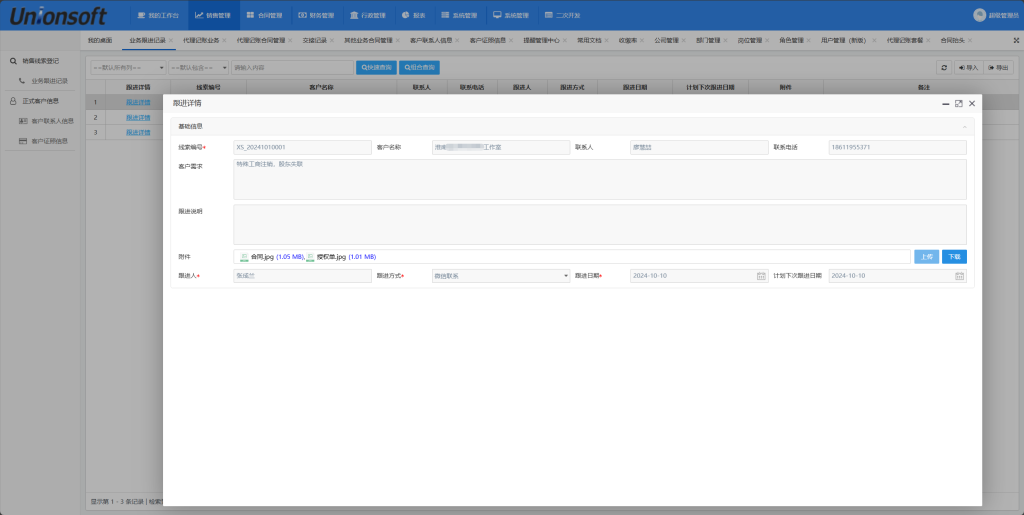Open 客户证照信息 in sidebar
Screen dimensions: 1024x515
click(x=50, y=141)
